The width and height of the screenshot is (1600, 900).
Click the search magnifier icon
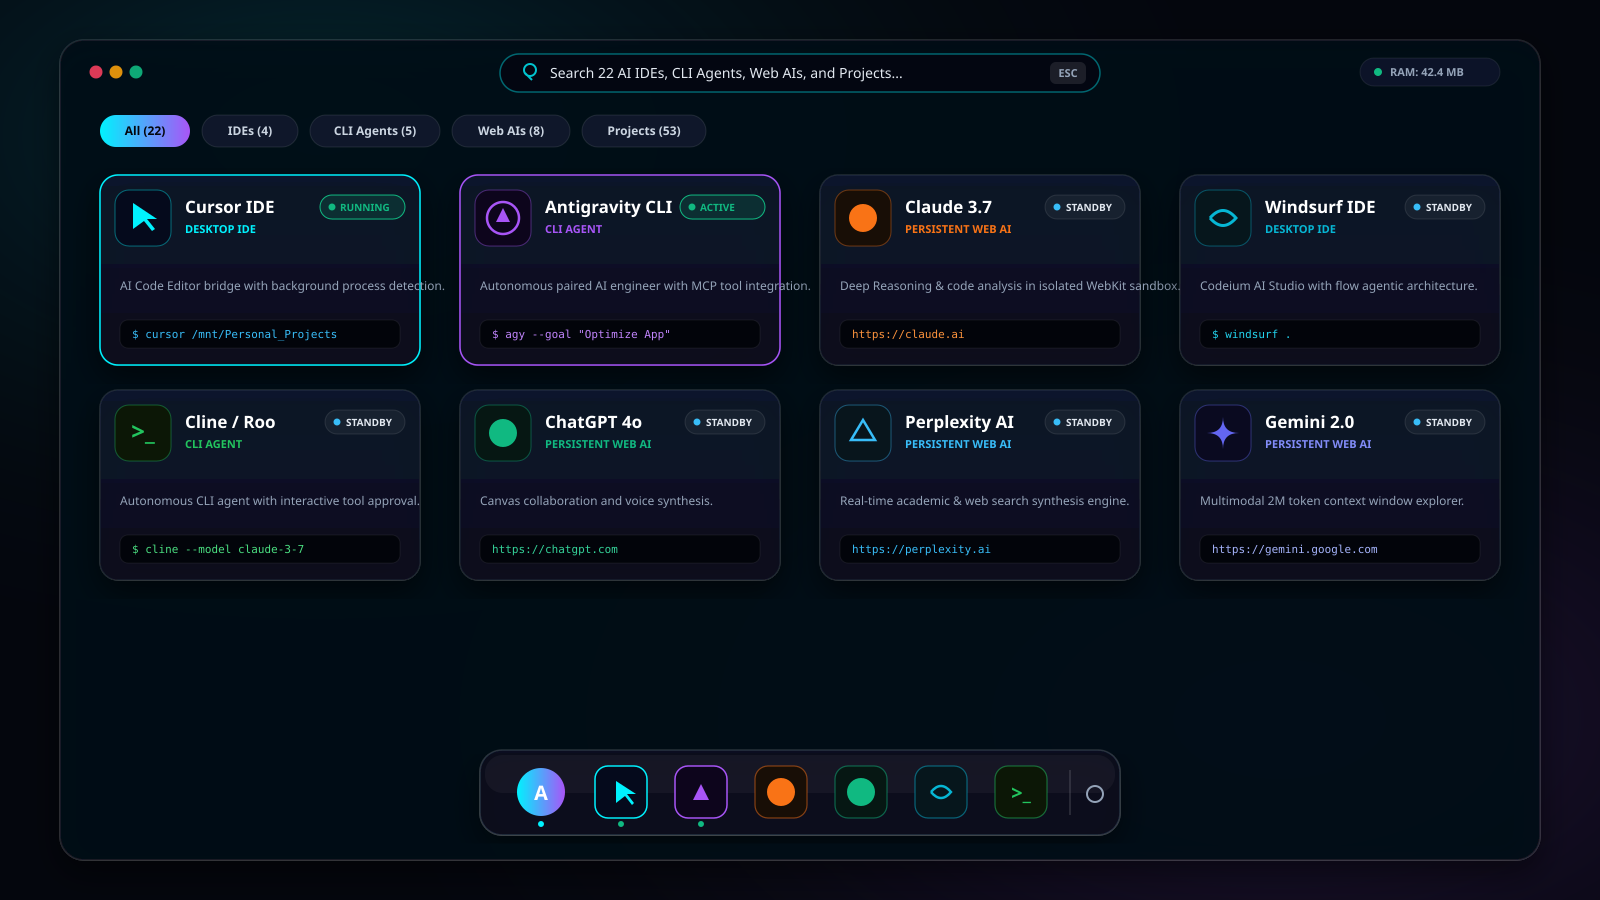pyautogui.click(x=530, y=72)
